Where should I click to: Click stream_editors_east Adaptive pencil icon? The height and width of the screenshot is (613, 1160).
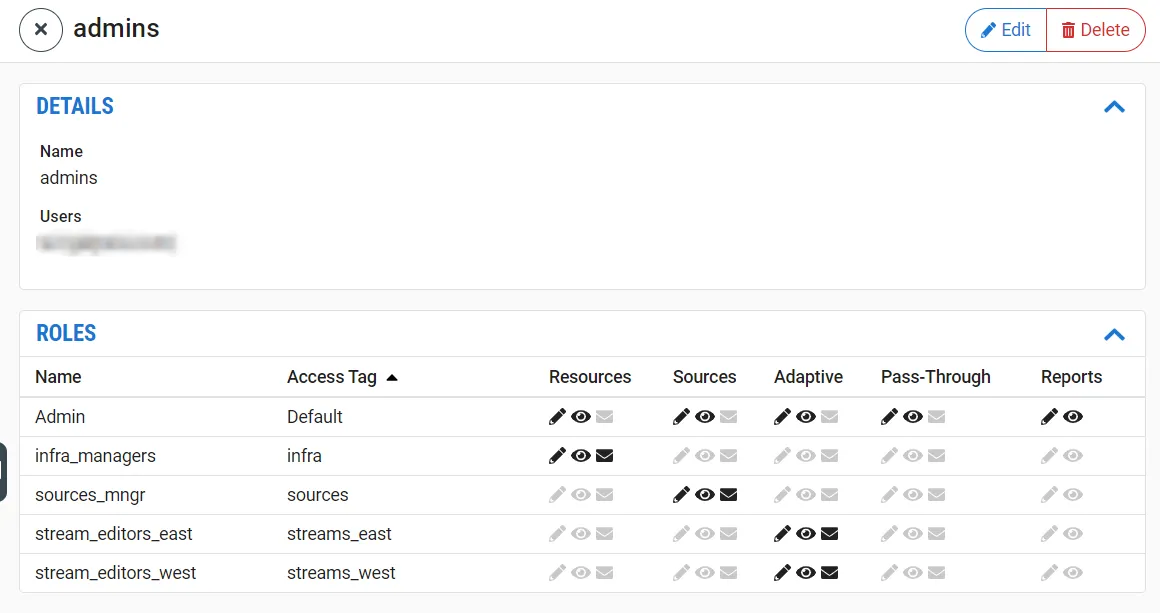(782, 534)
